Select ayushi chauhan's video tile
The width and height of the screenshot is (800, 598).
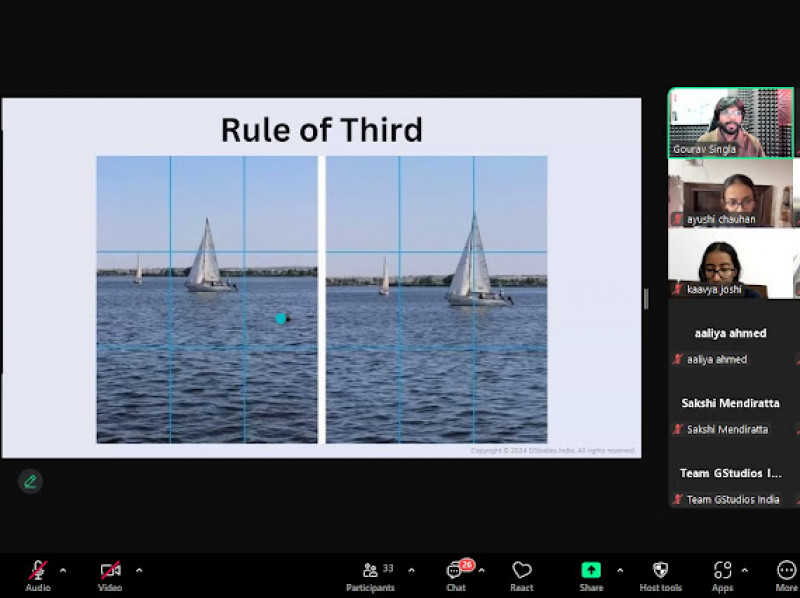(x=730, y=193)
